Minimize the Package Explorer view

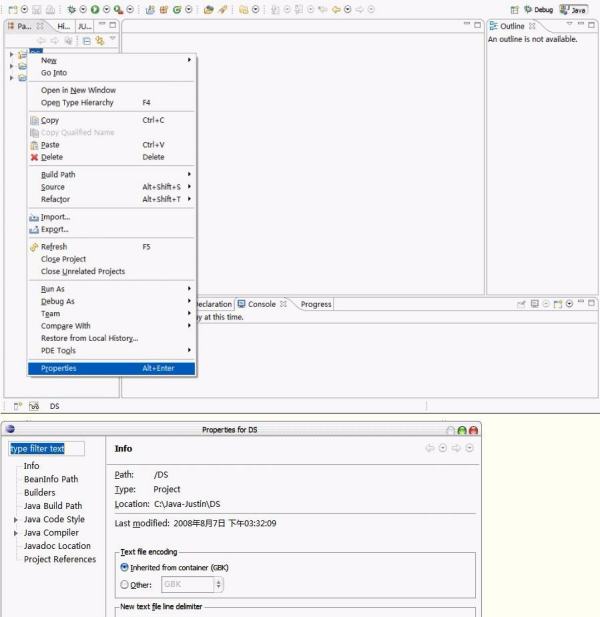tap(102, 24)
